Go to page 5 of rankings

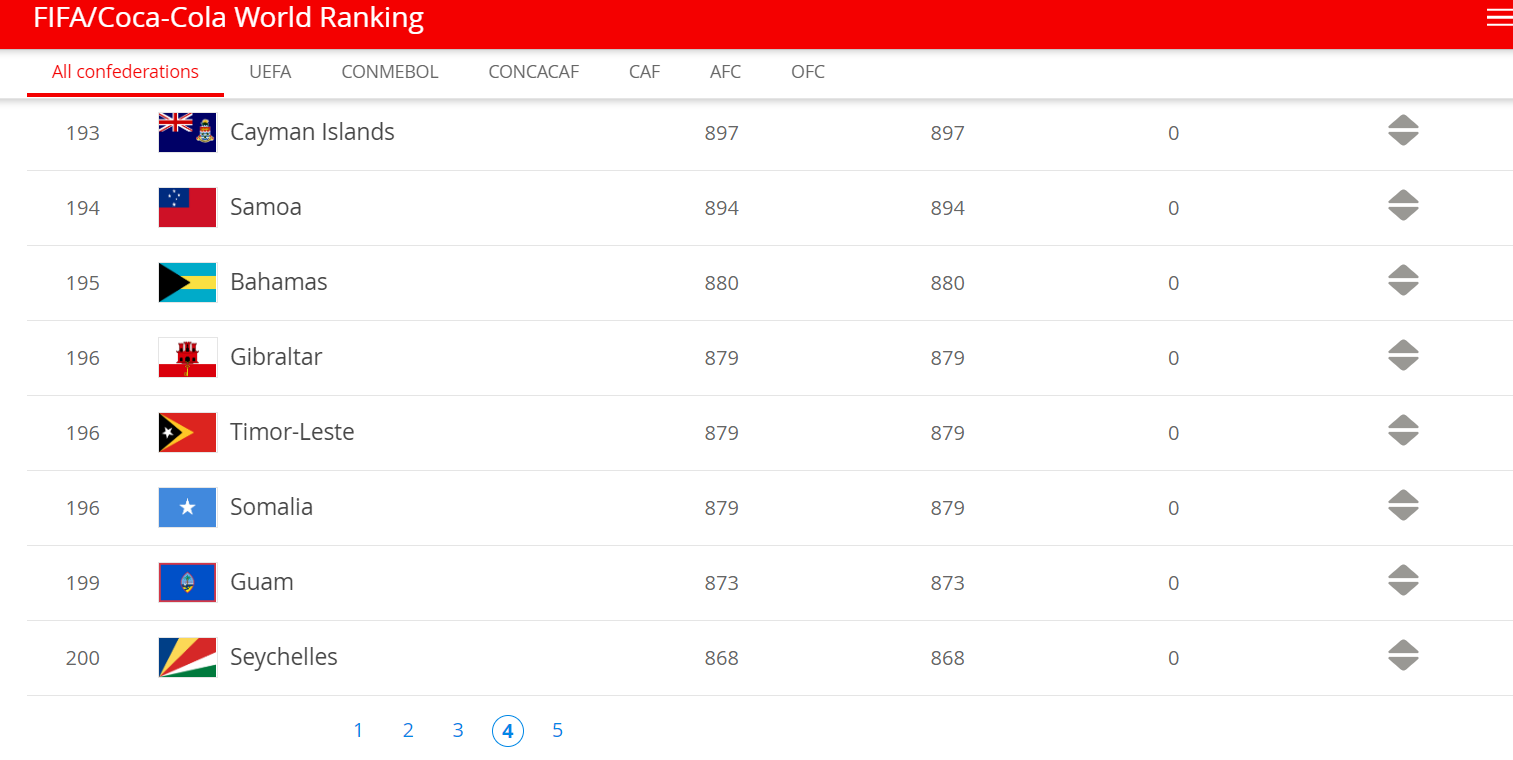click(558, 731)
